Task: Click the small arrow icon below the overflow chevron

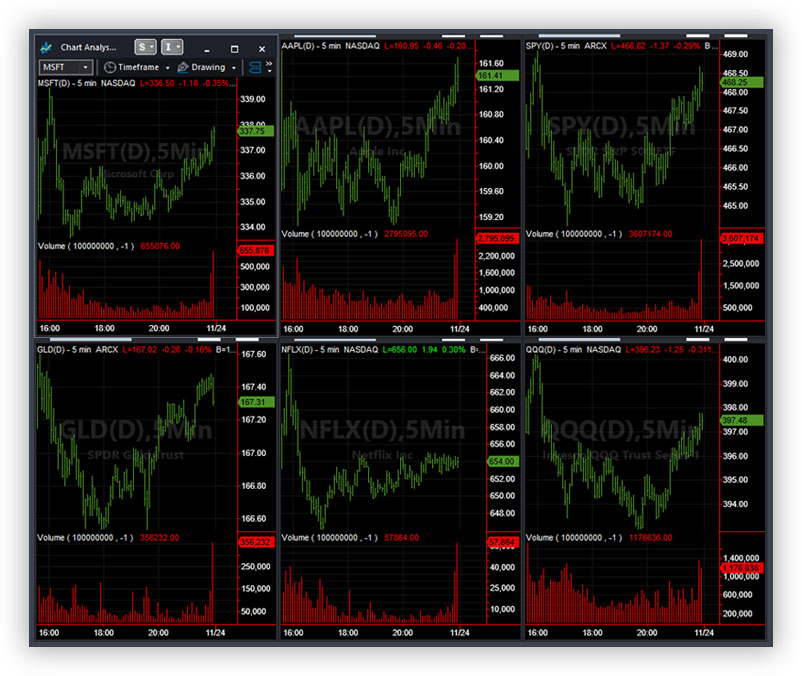Action: tap(268, 72)
